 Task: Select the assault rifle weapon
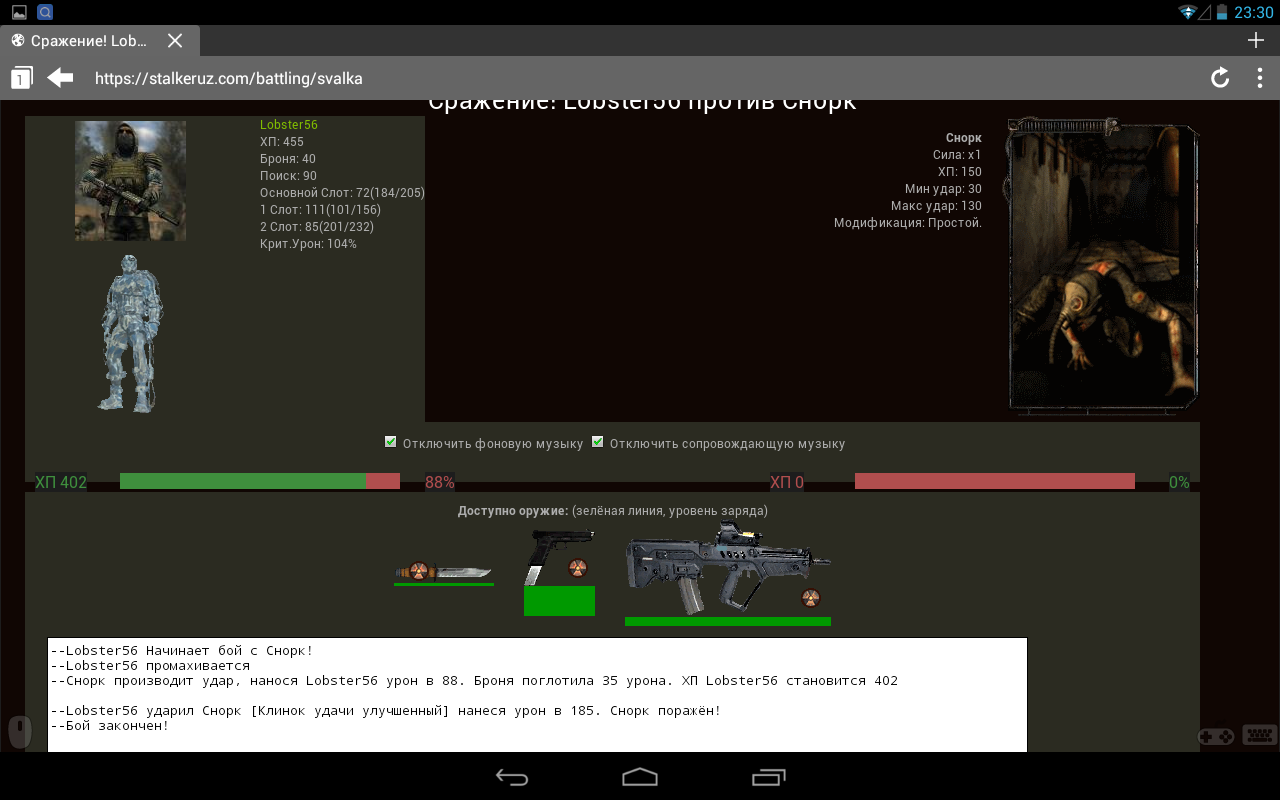click(727, 570)
